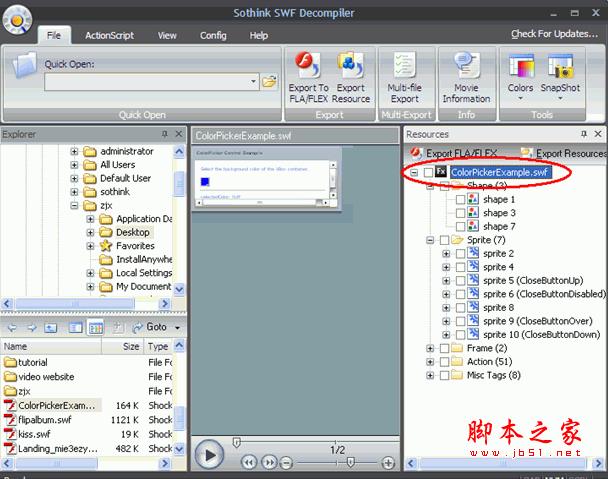Show Movie Information
This screenshot has height=479, width=608.
[466, 78]
